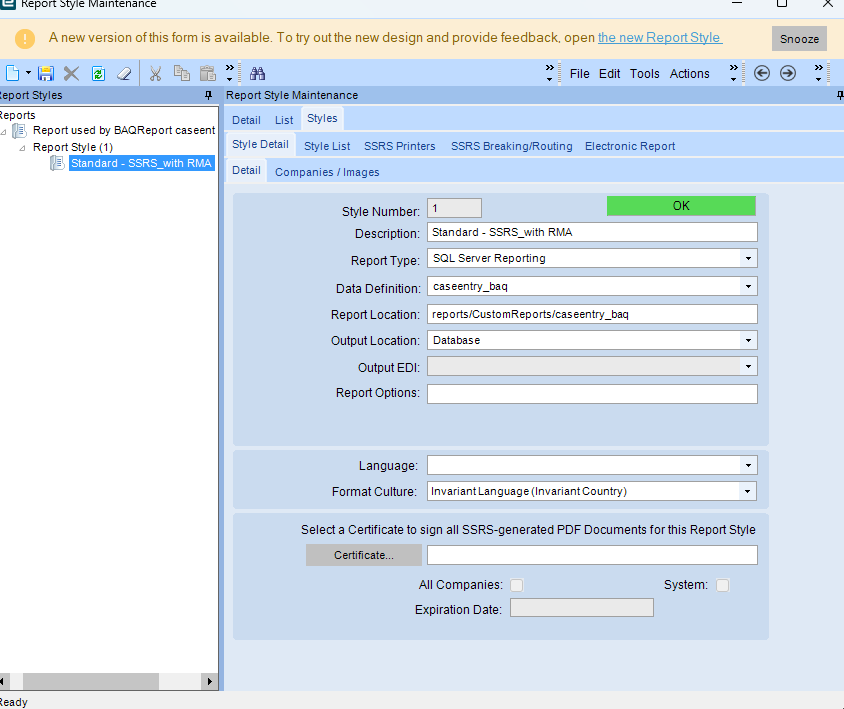Image resolution: width=844 pixels, height=709 pixels.
Task: Go forward with the right arrow icon
Action: [788, 73]
